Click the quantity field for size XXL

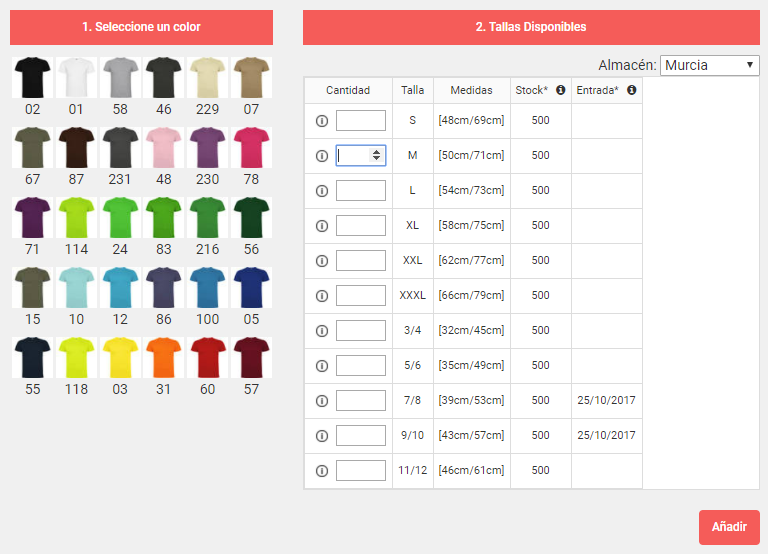pyautogui.click(x=360, y=261)
